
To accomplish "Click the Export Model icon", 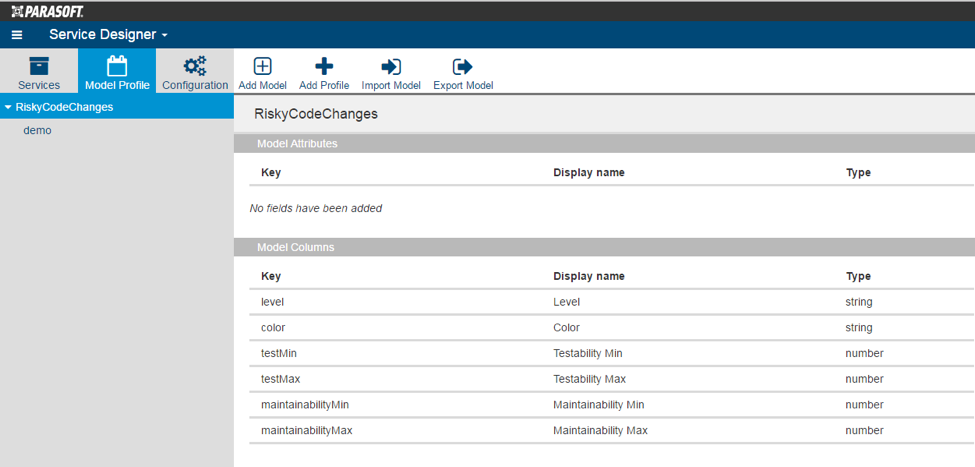I will 463,66.
